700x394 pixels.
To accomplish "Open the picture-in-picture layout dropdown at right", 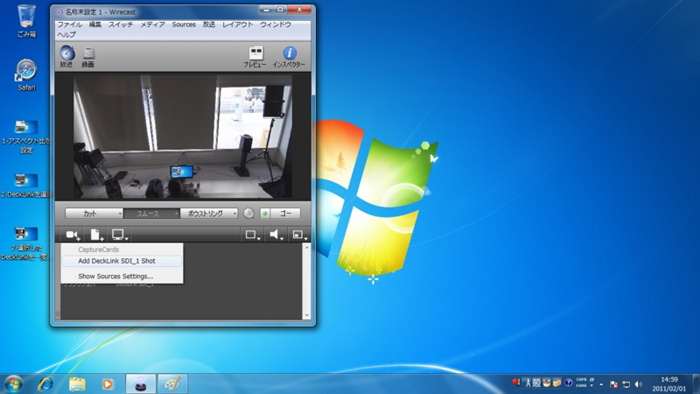I will (x=300, y=235).
